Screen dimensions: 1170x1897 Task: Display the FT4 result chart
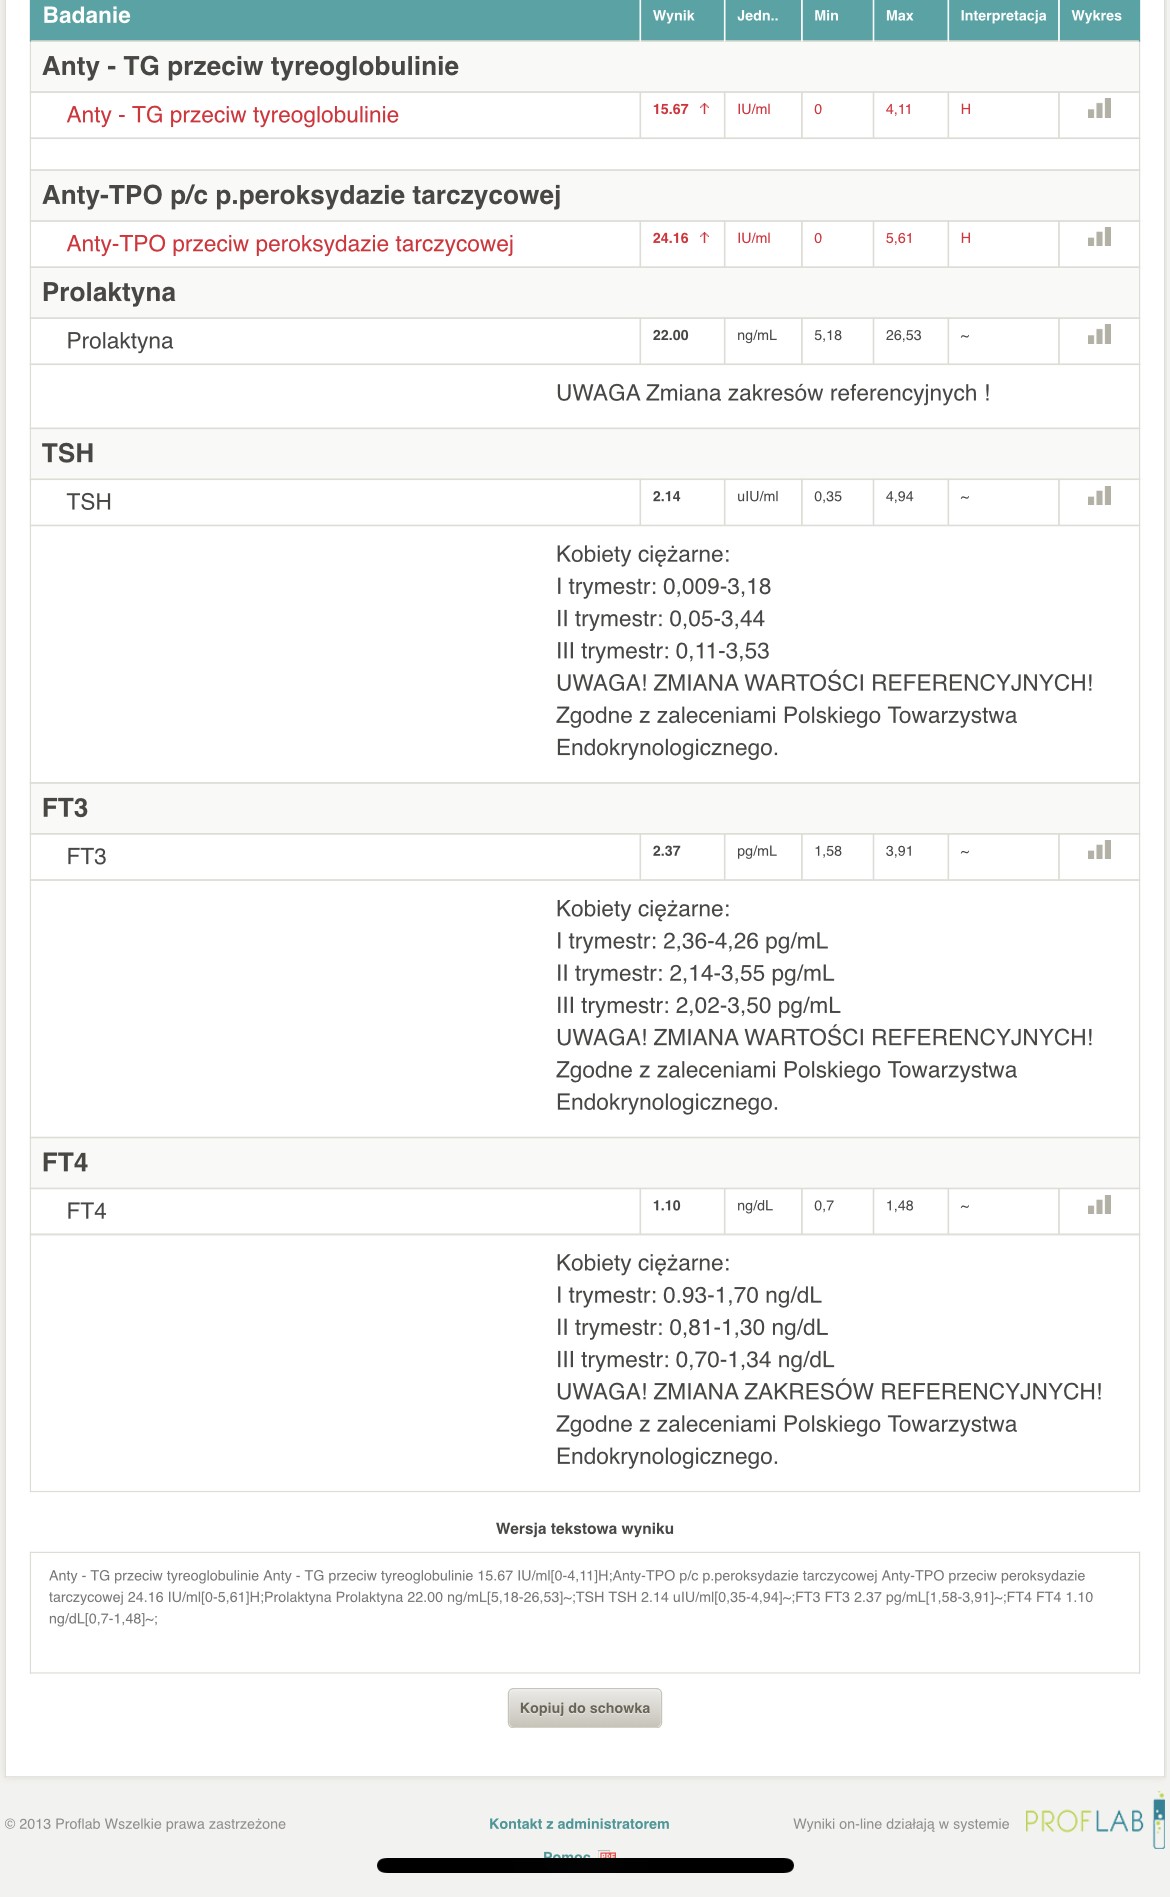pos(1099,1206)
